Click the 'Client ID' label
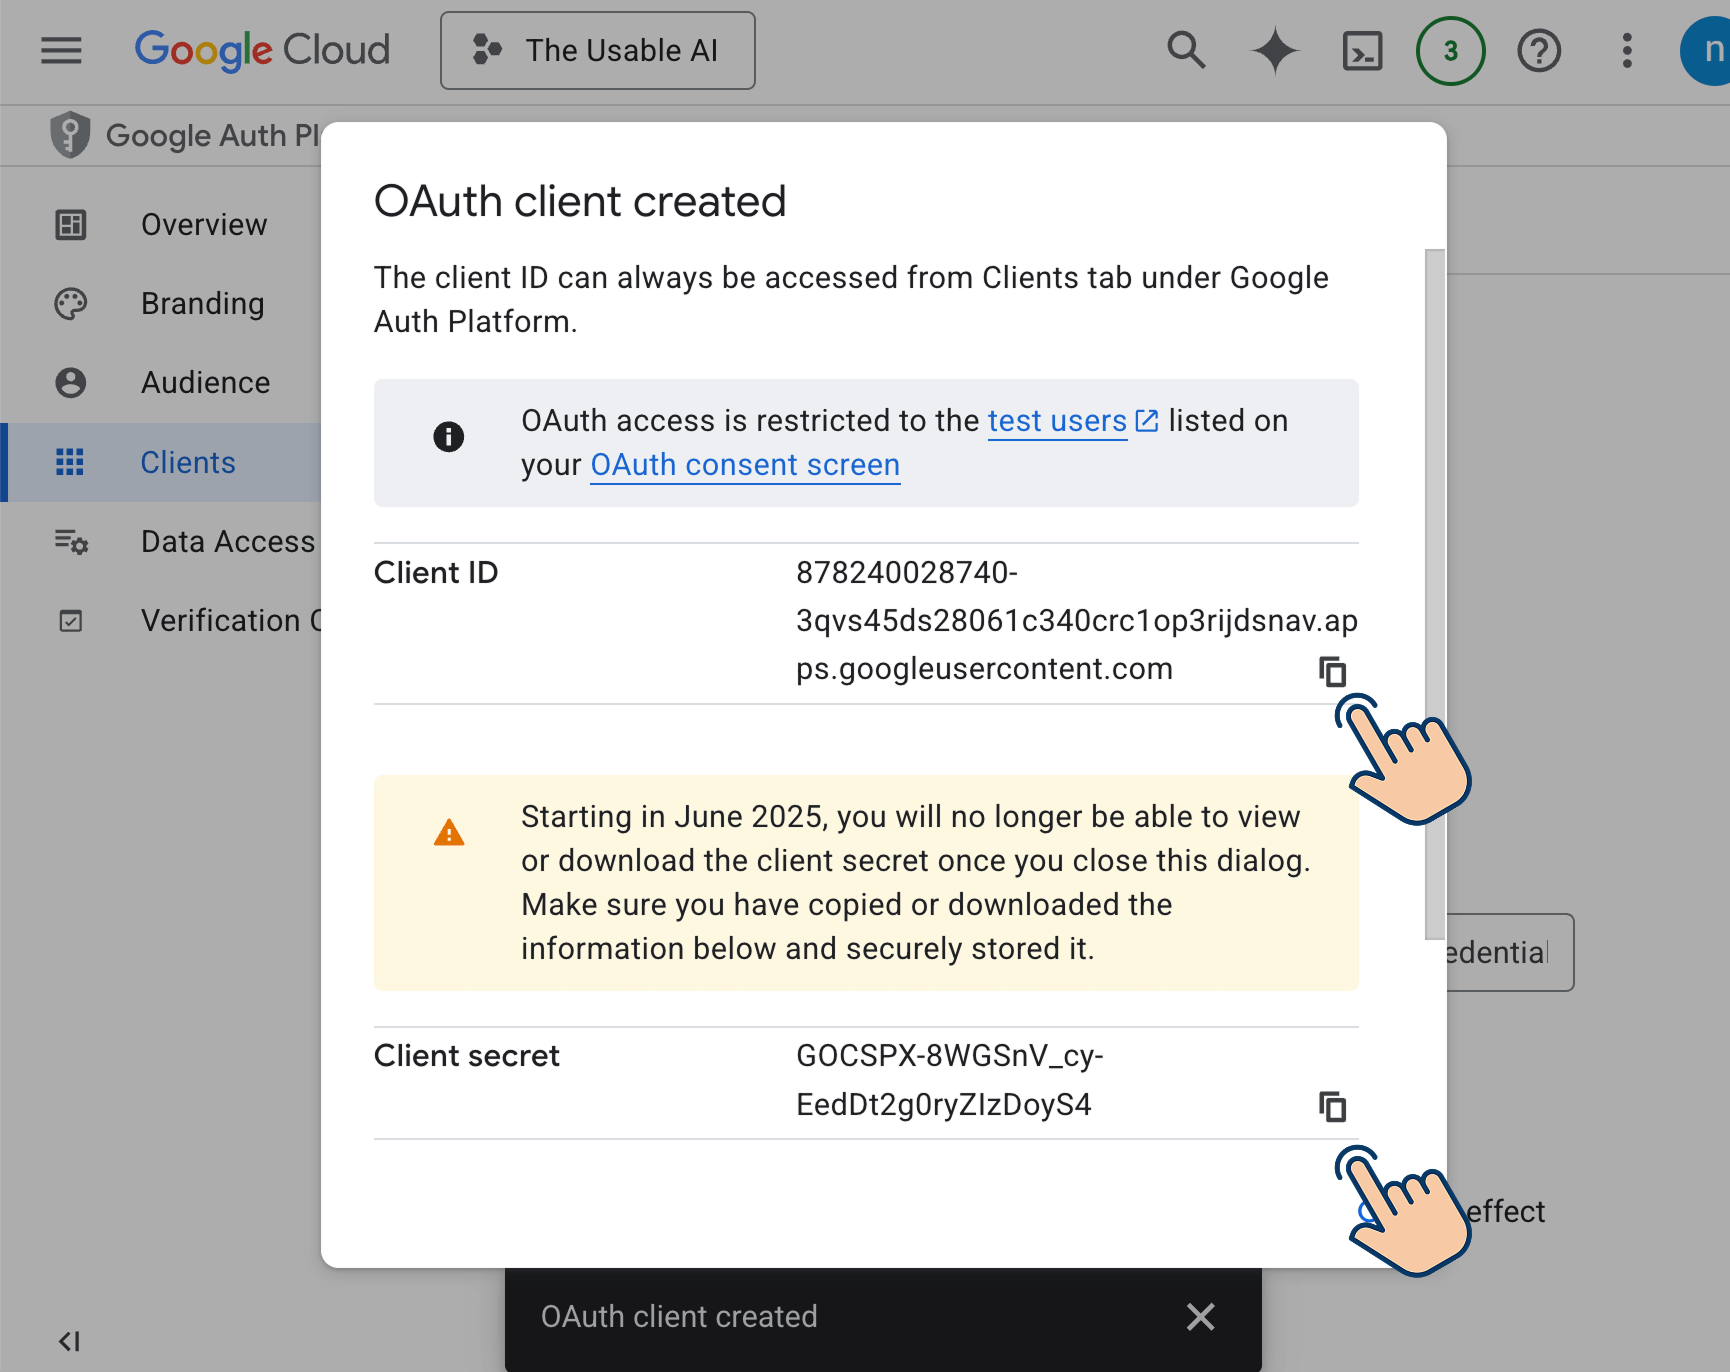Image resolution: width=1730 pixels, height=1372 pixels. pos(436,573)
